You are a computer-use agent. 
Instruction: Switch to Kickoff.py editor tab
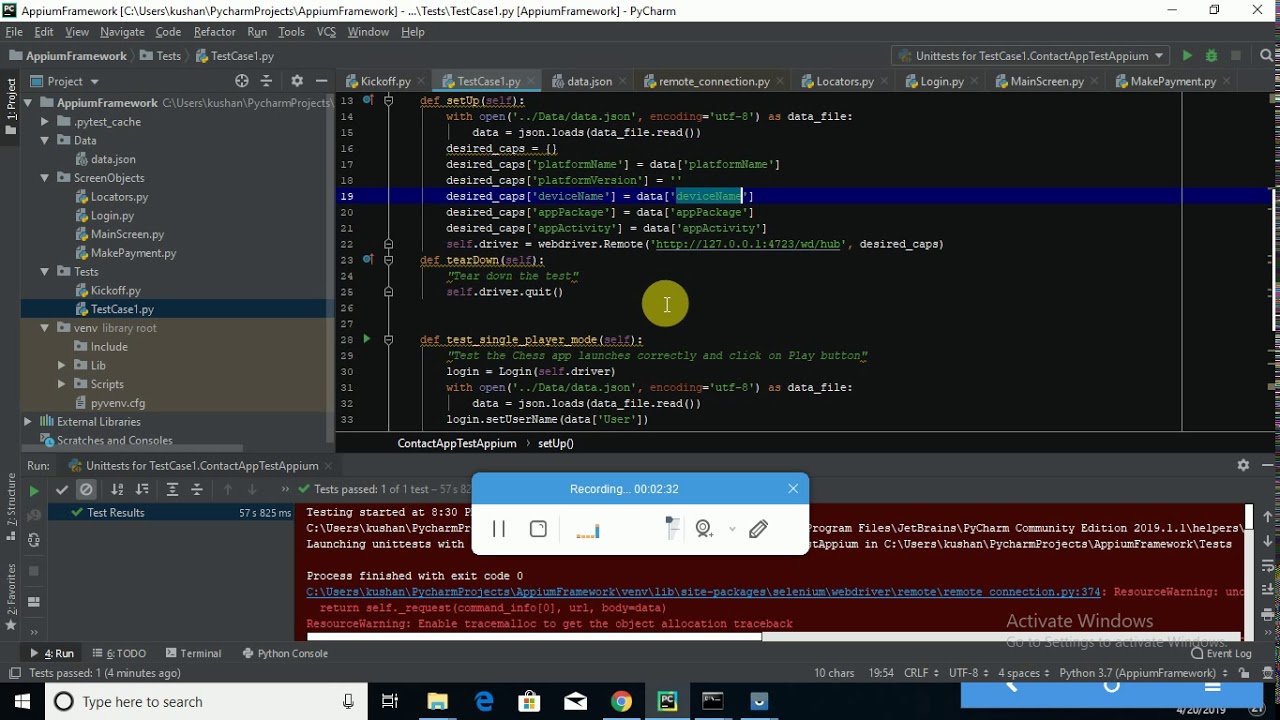[385, 81]
